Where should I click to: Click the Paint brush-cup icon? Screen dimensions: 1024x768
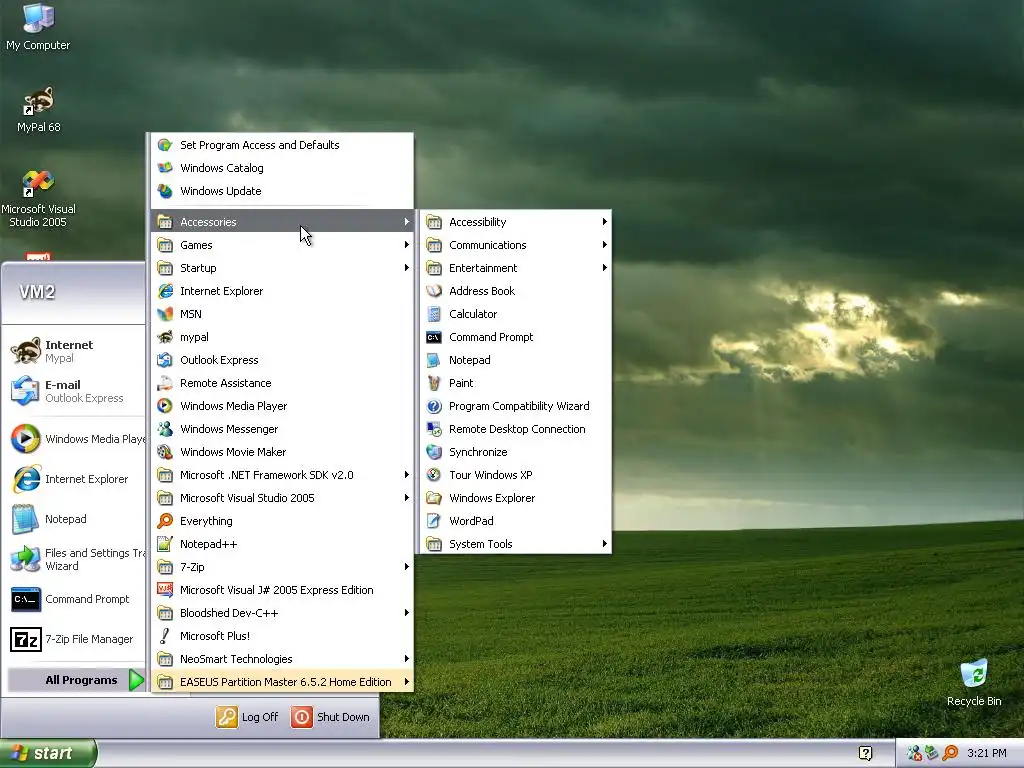(x=434, y=383)
